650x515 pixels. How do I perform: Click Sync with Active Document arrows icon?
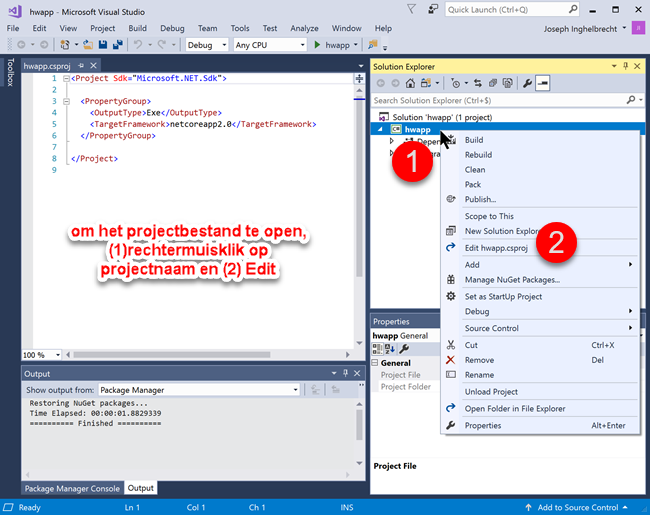pyautogui.click(x=478, y=83)
